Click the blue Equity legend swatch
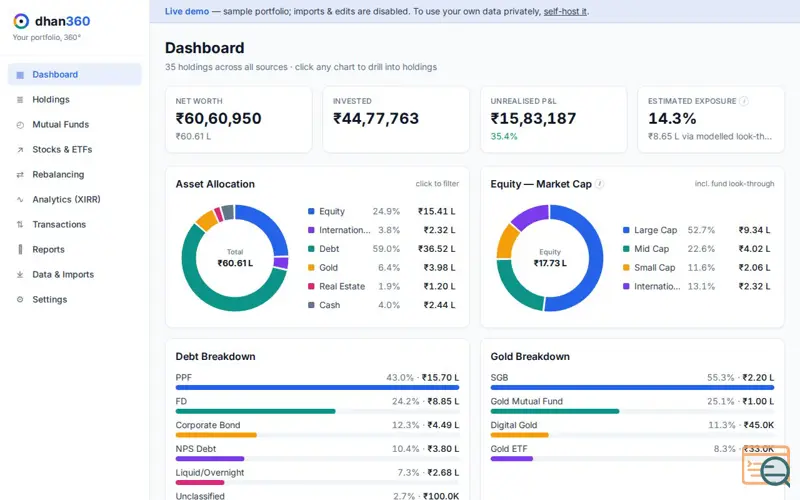 pos(311,211)
